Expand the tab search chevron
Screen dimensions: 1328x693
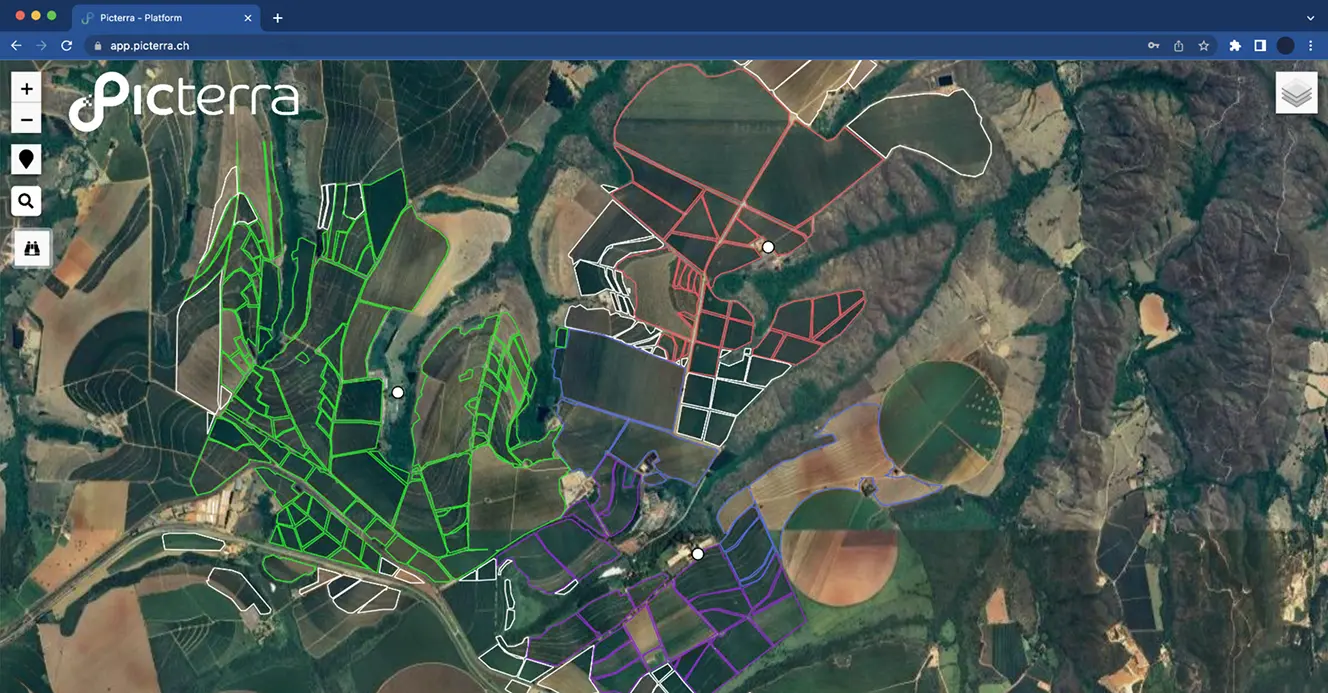pyautogui.click(x=1310, y=18)
